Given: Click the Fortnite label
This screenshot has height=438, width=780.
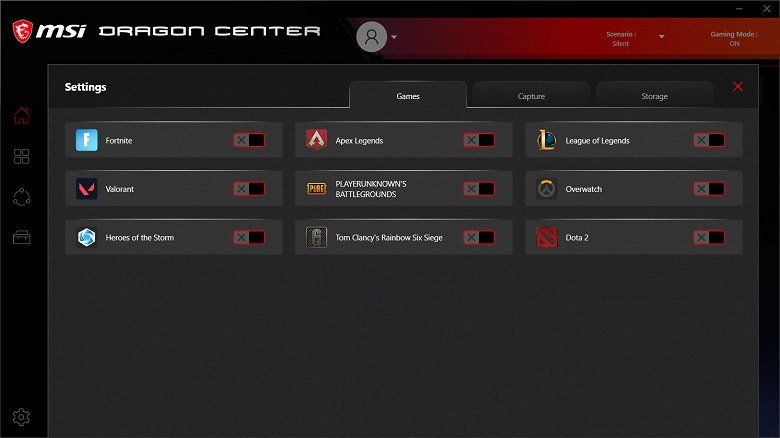Looking at the screenshot, I should (119, 141).
